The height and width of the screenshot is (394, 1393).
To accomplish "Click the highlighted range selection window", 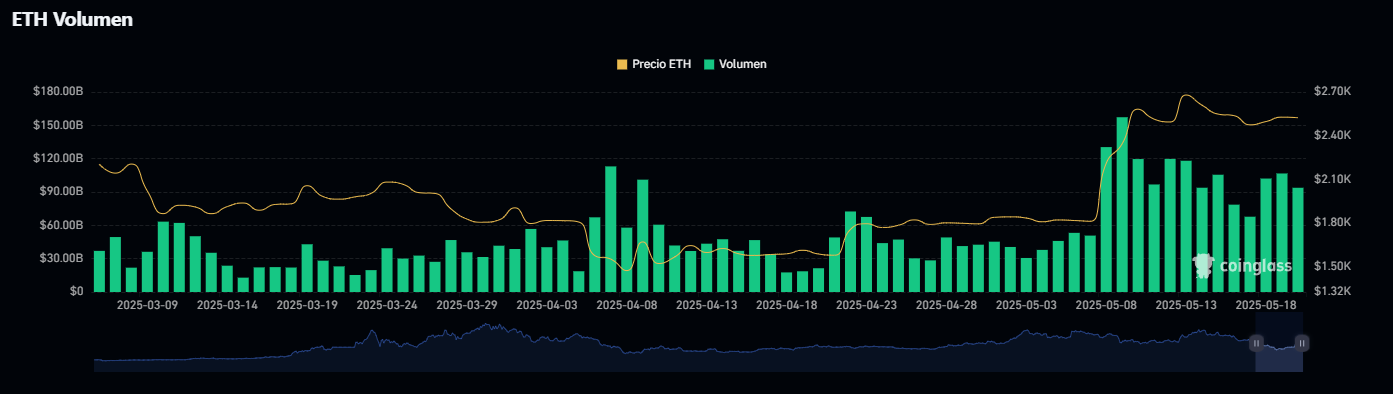I will tap(1279, 343).
